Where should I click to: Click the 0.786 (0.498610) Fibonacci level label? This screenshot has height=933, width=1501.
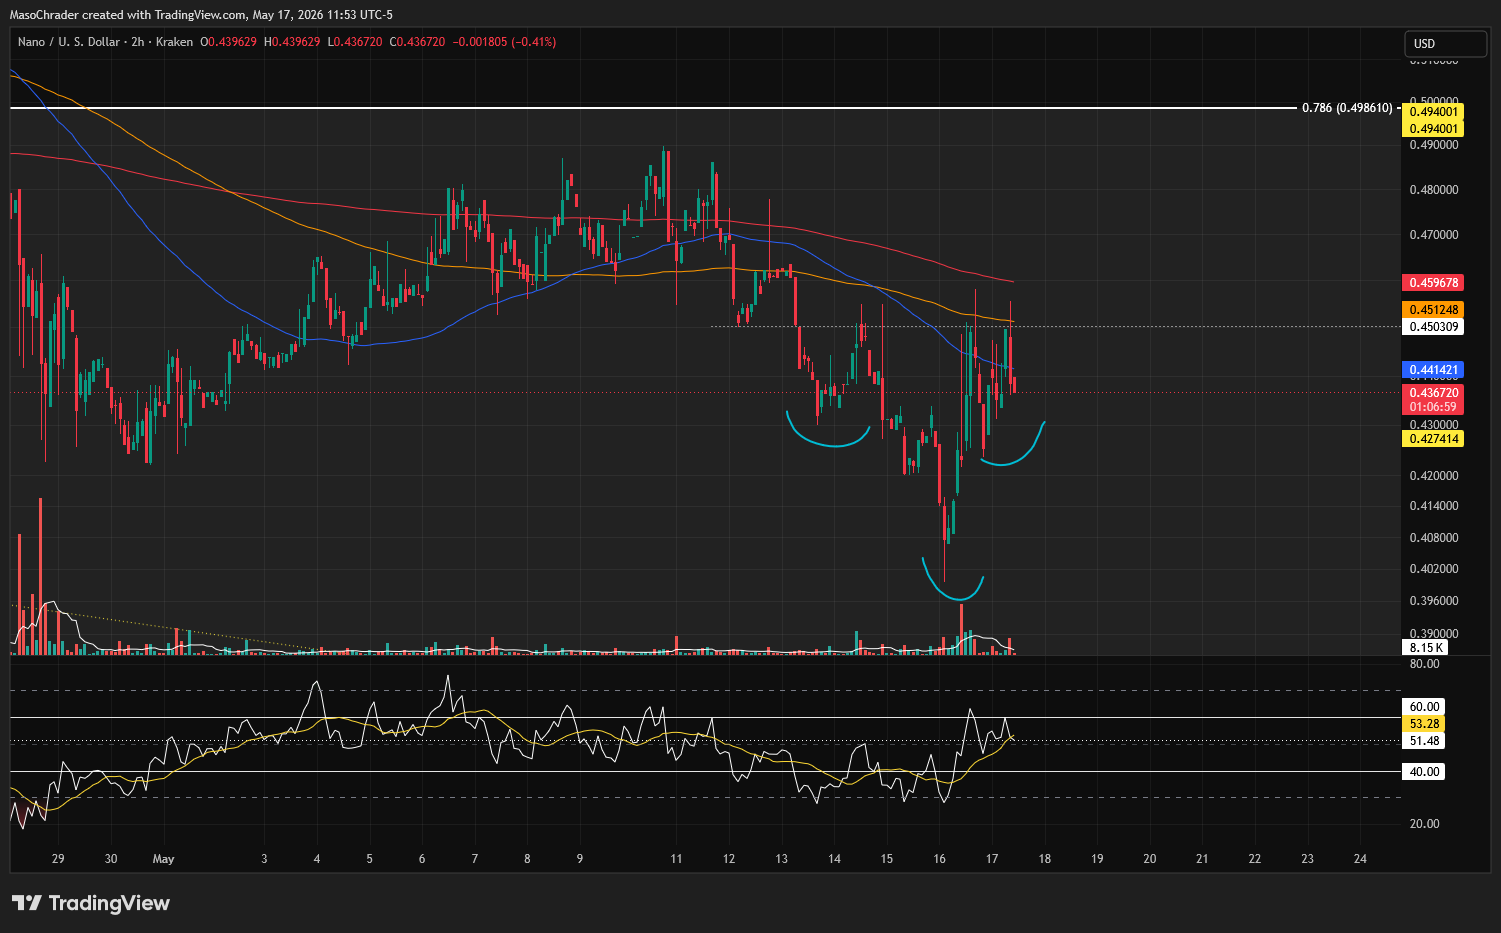[x=1347, y=107]
